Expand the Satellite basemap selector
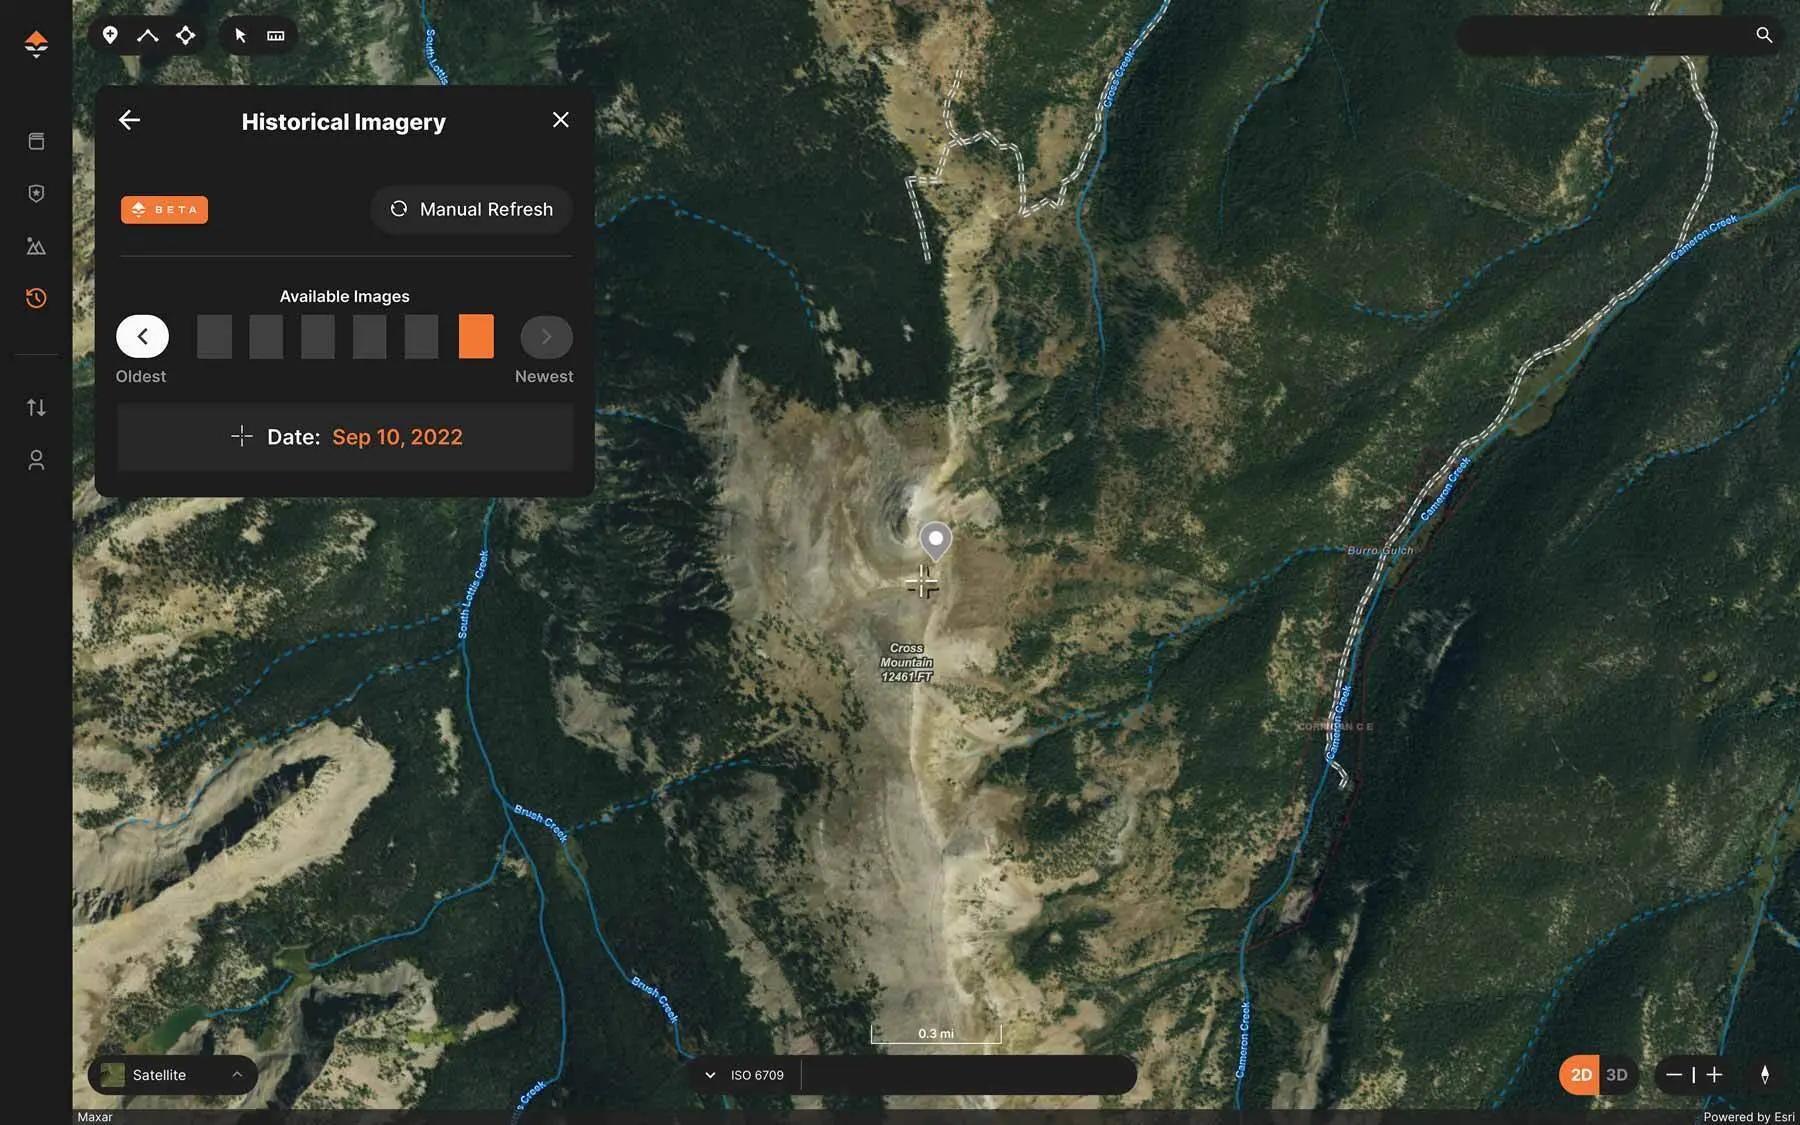 (173, 1075)
